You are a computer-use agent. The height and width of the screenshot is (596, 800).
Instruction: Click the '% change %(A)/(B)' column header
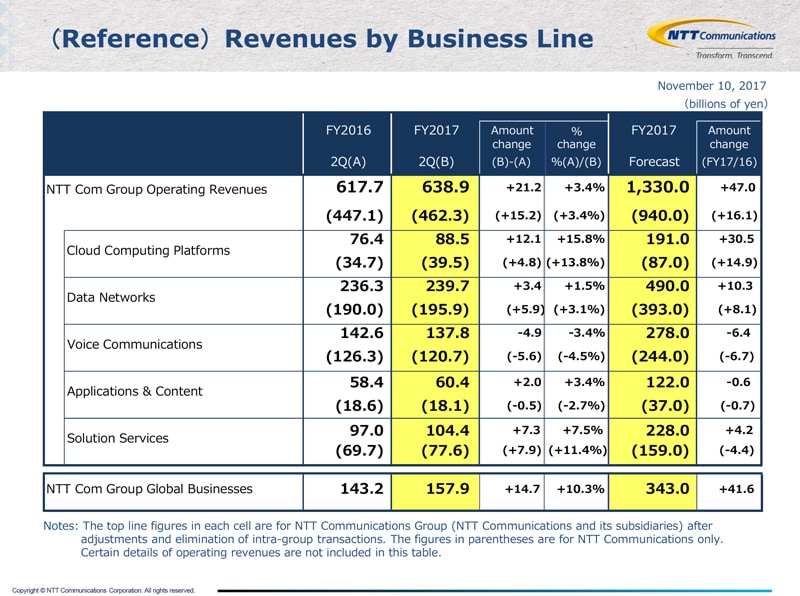[576, 146]
